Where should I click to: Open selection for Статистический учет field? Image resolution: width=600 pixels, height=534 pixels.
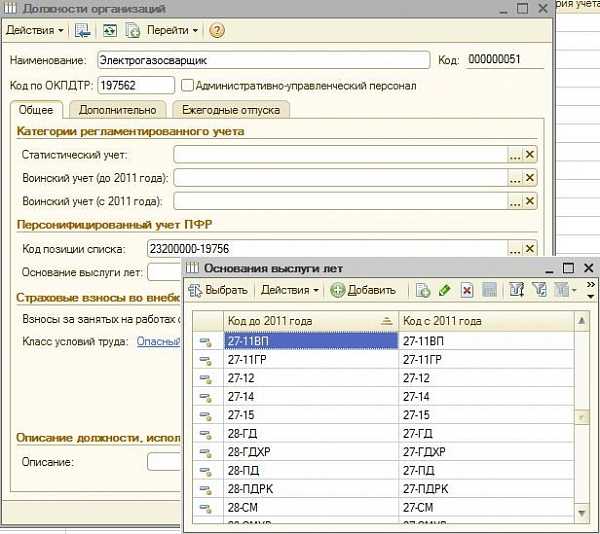coord(515,155)
